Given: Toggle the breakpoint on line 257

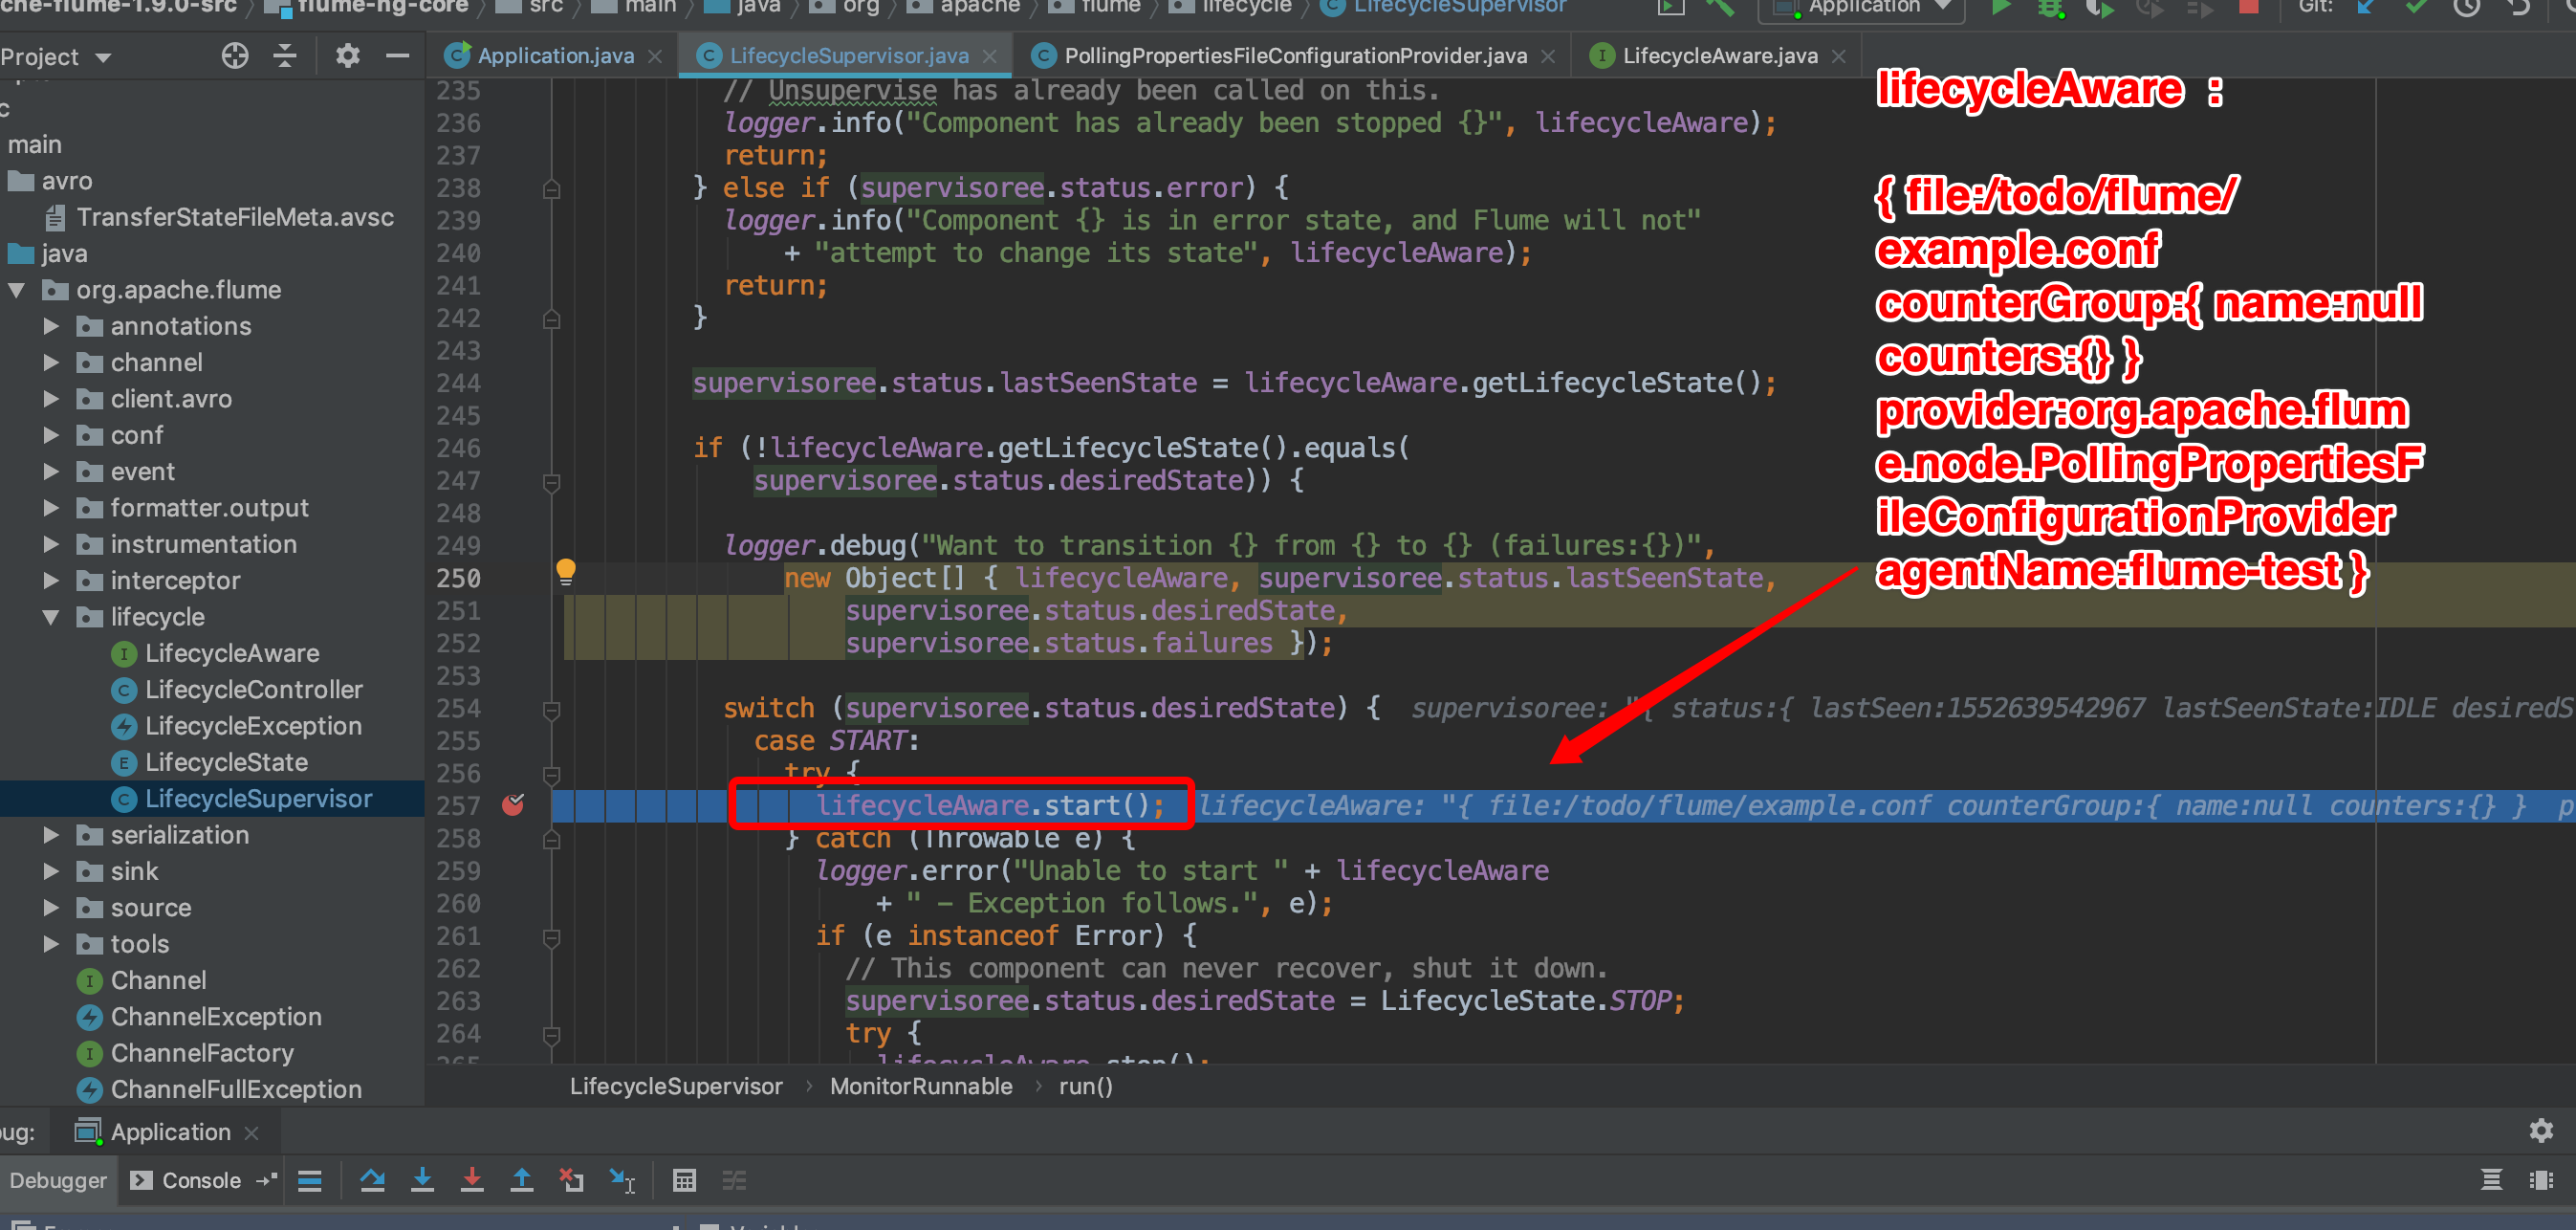Looking at the screenshot, I should pyautogui.click(x=515, y=804).
